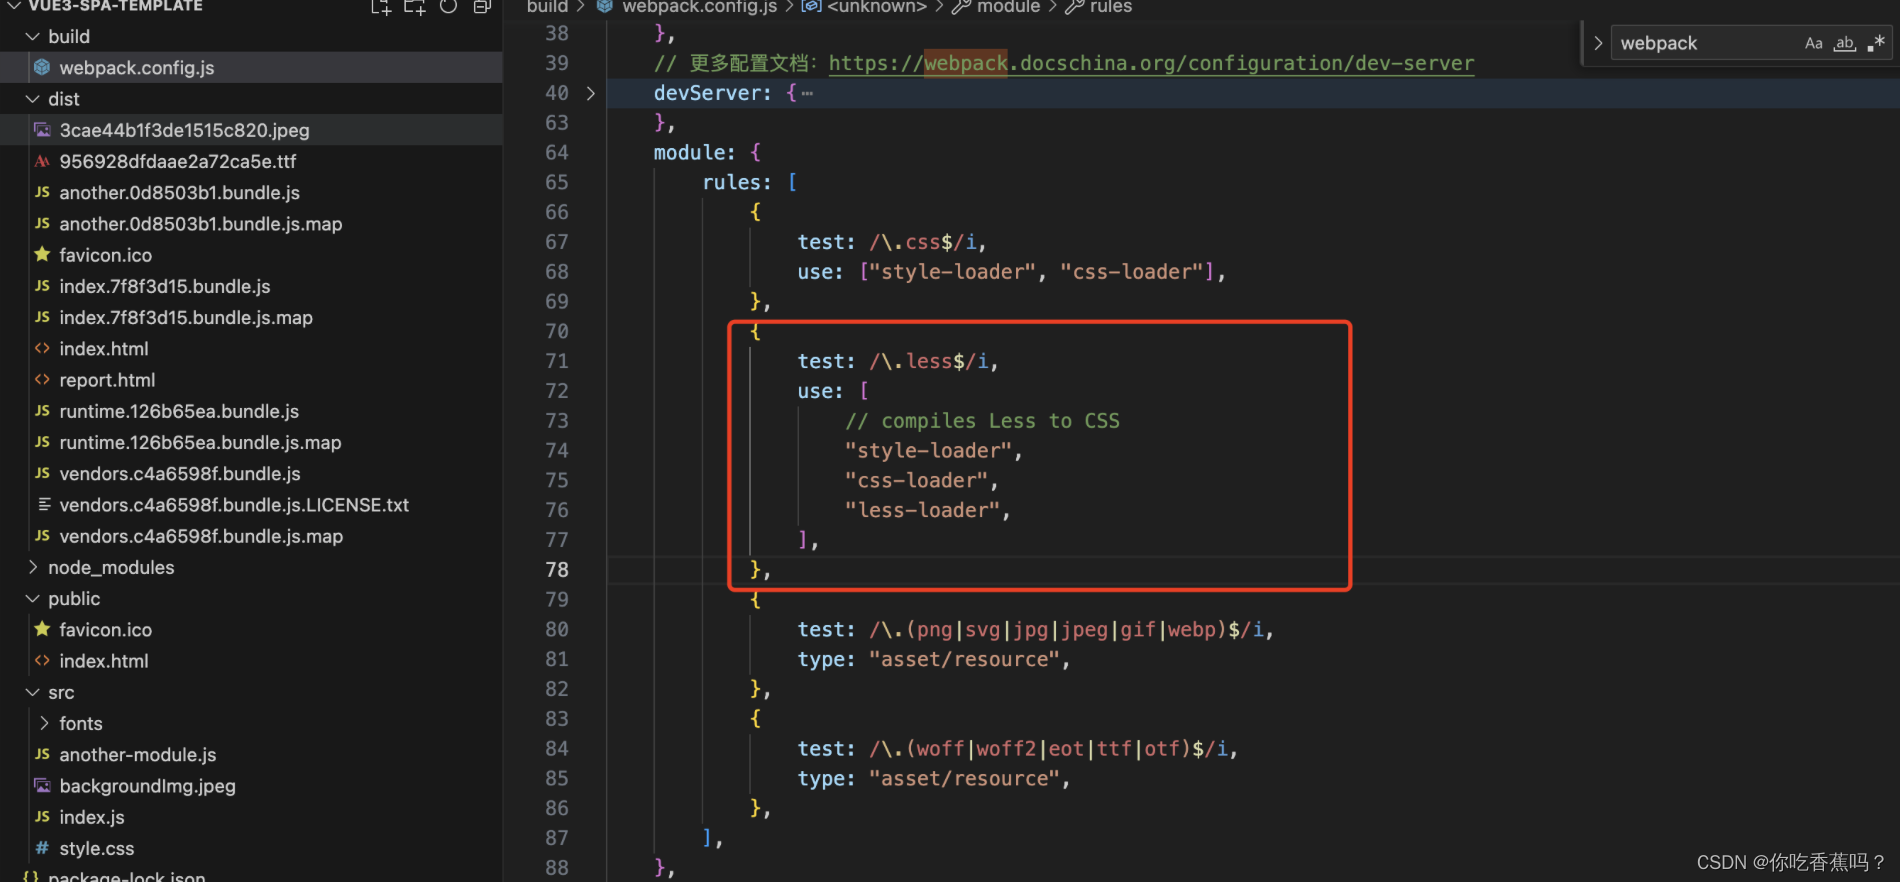Collapse all folders with the explorer header icon

coord(482,6)
